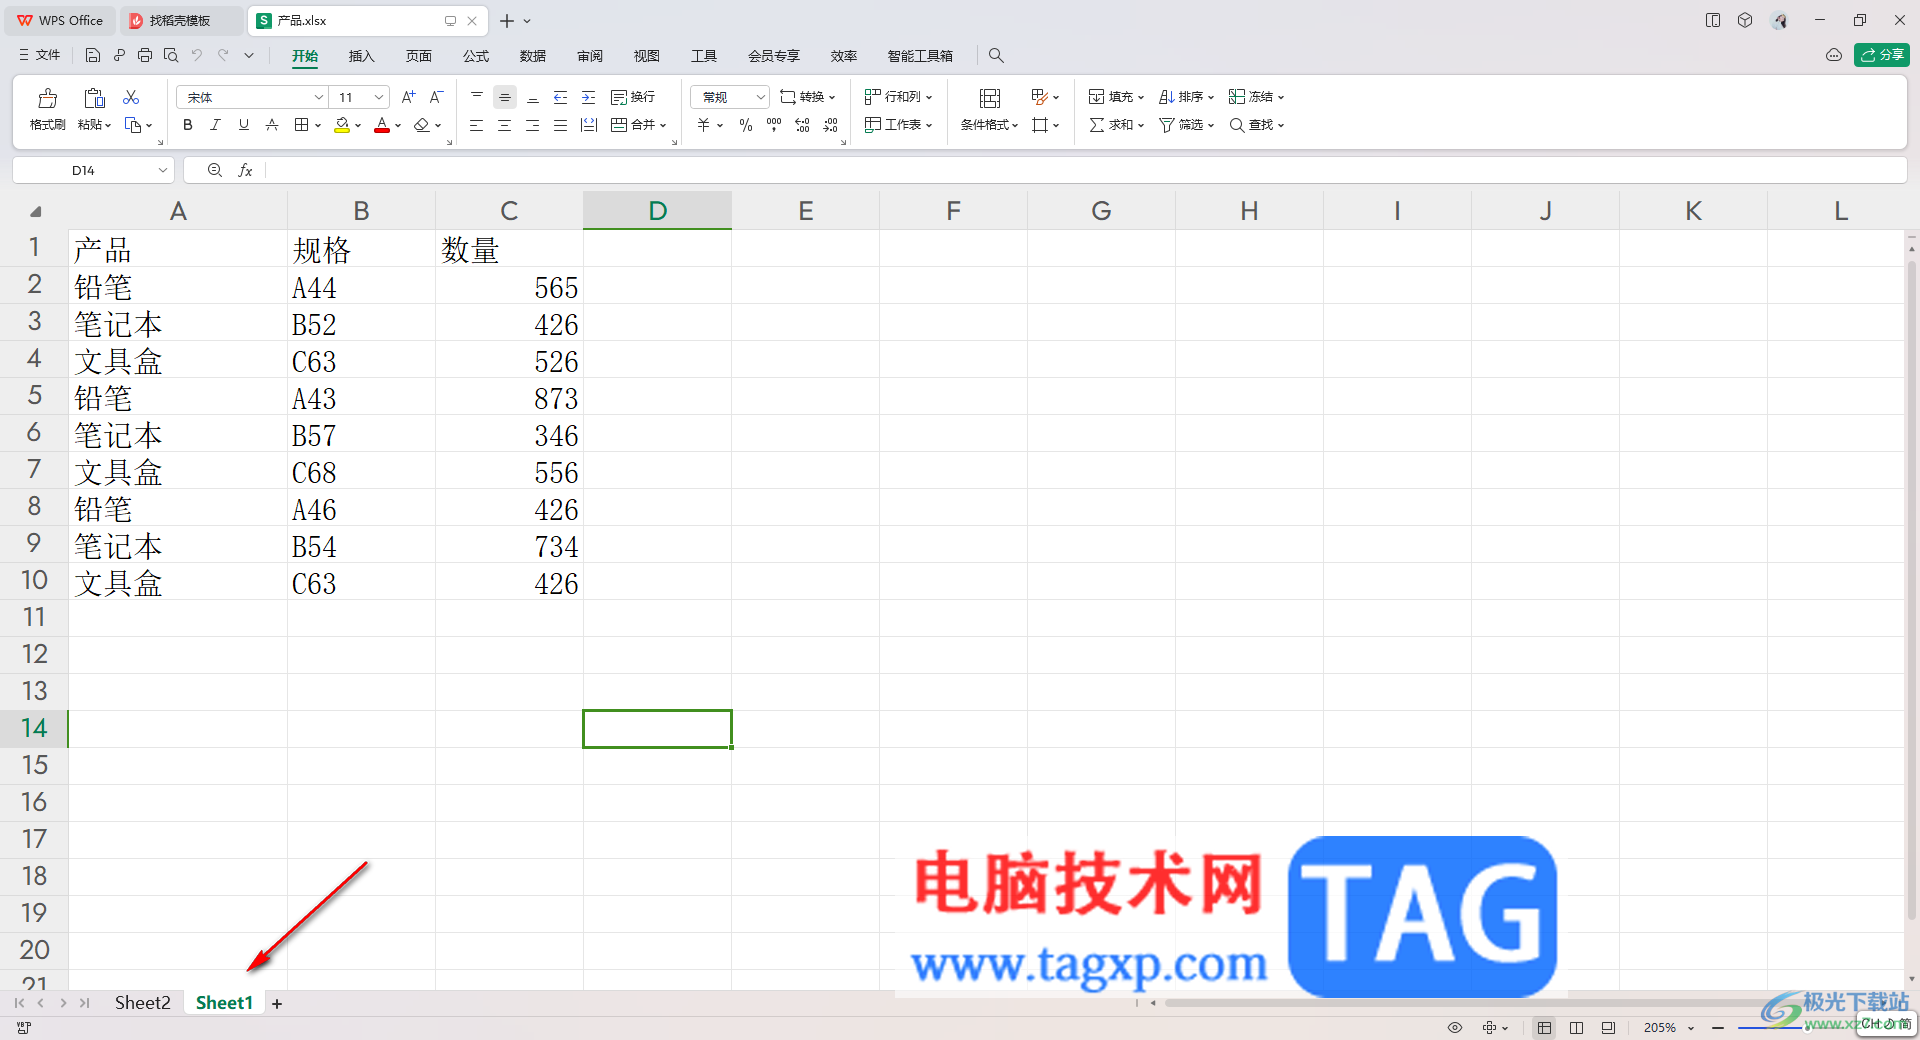This screenshot has width=1920, height=1040.
Task: Click the Percent style icon
Action: [746, 125]
